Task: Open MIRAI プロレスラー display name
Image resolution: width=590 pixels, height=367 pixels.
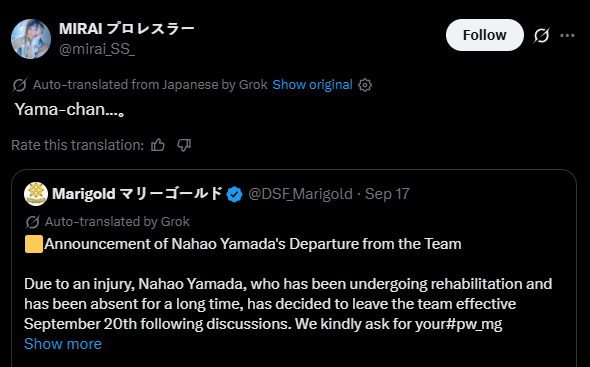Action: (x=126, y=29)
